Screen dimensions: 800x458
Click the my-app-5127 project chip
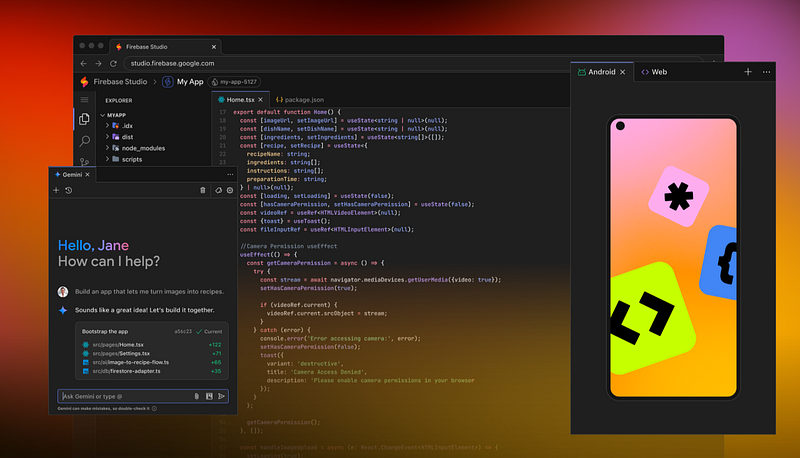coord(235,82)
